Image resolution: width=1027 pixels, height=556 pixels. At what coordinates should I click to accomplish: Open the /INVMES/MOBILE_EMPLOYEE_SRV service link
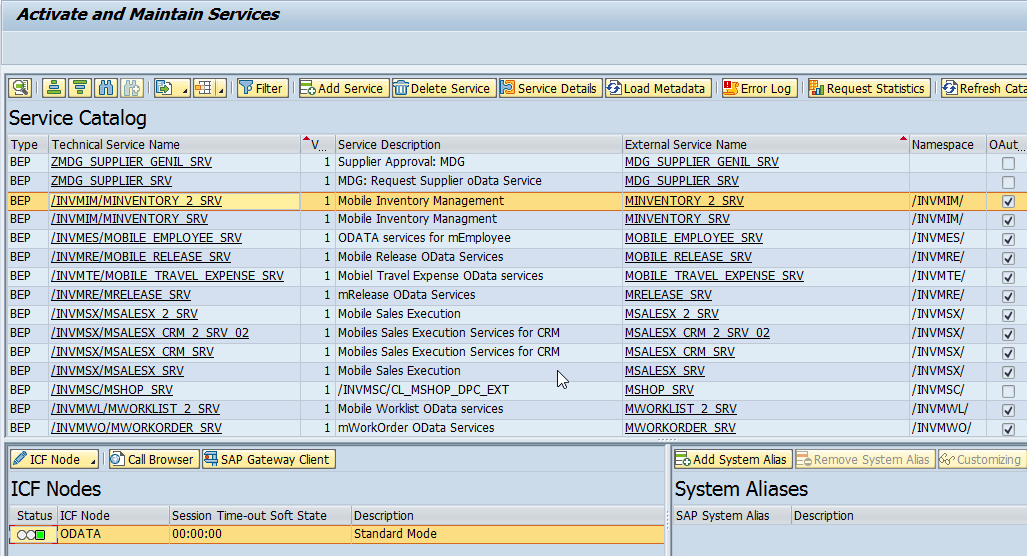tap(146, 238)
